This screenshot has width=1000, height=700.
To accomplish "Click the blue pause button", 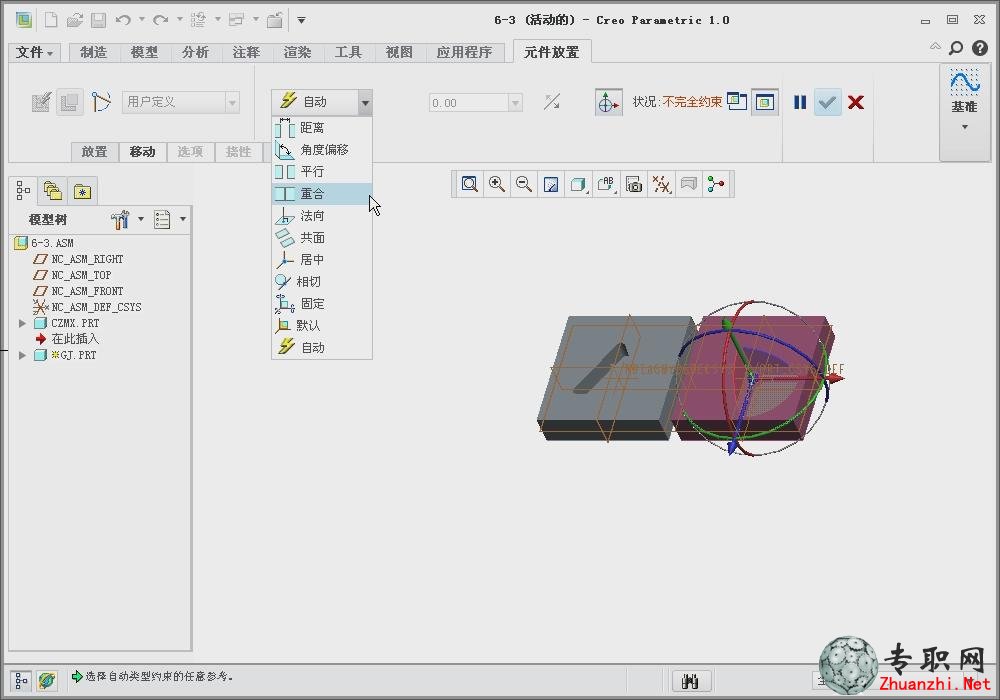I will [x=800, y=102].
